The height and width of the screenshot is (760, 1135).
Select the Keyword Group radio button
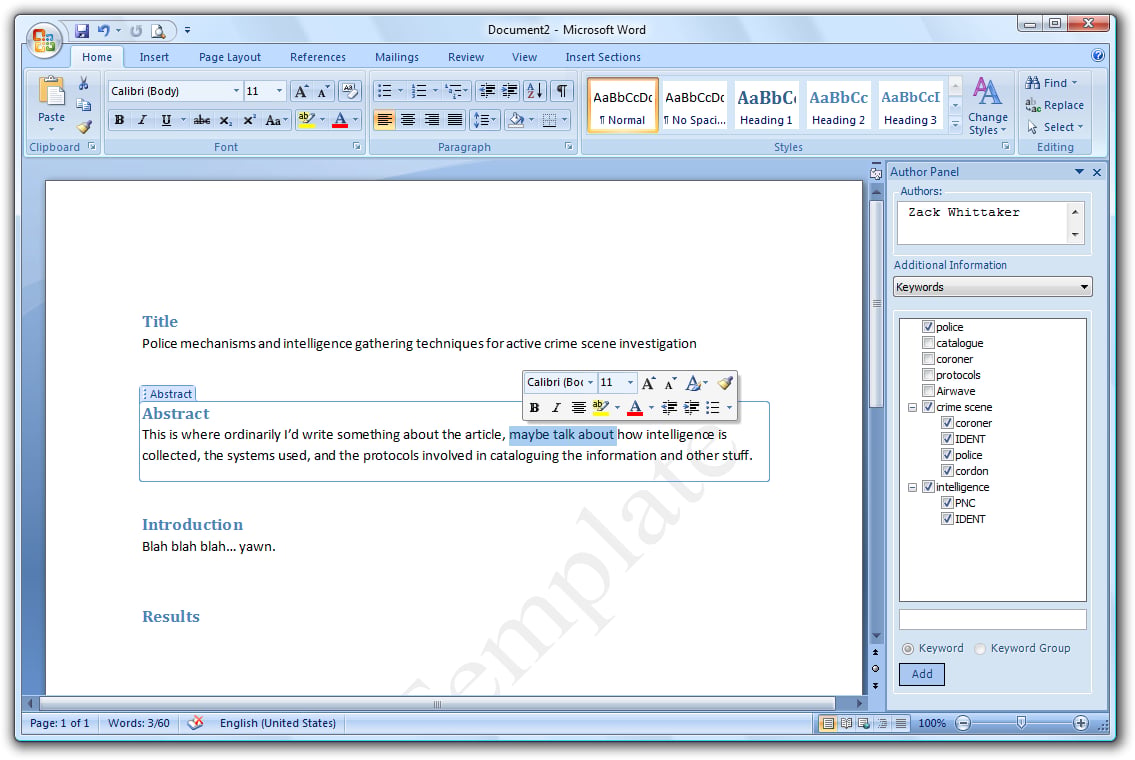980,649
